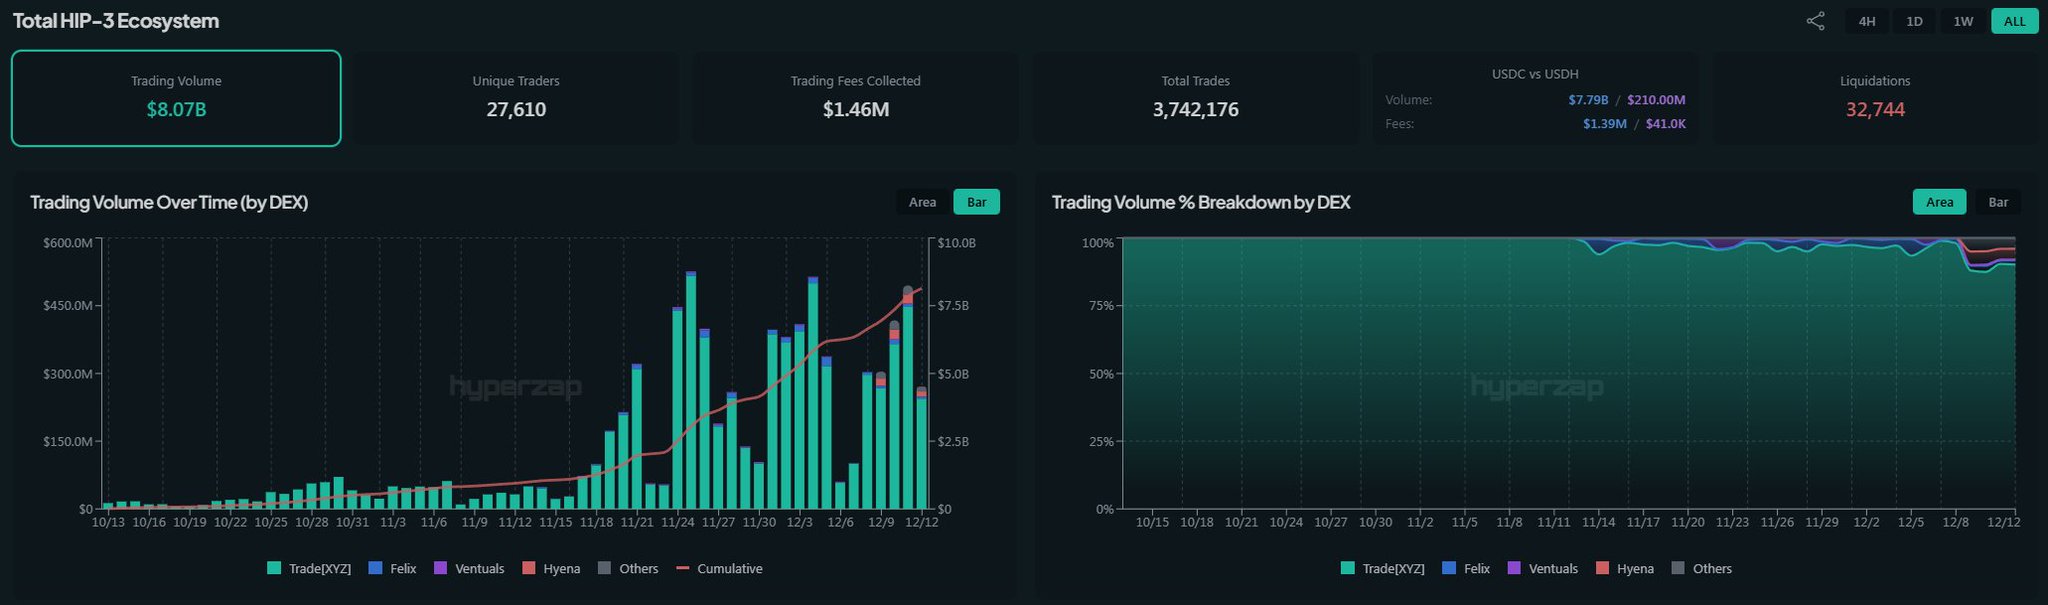Screen dimensions: 2048x605
Task: Select Bar view for volume over time
Action: point(976,202)
